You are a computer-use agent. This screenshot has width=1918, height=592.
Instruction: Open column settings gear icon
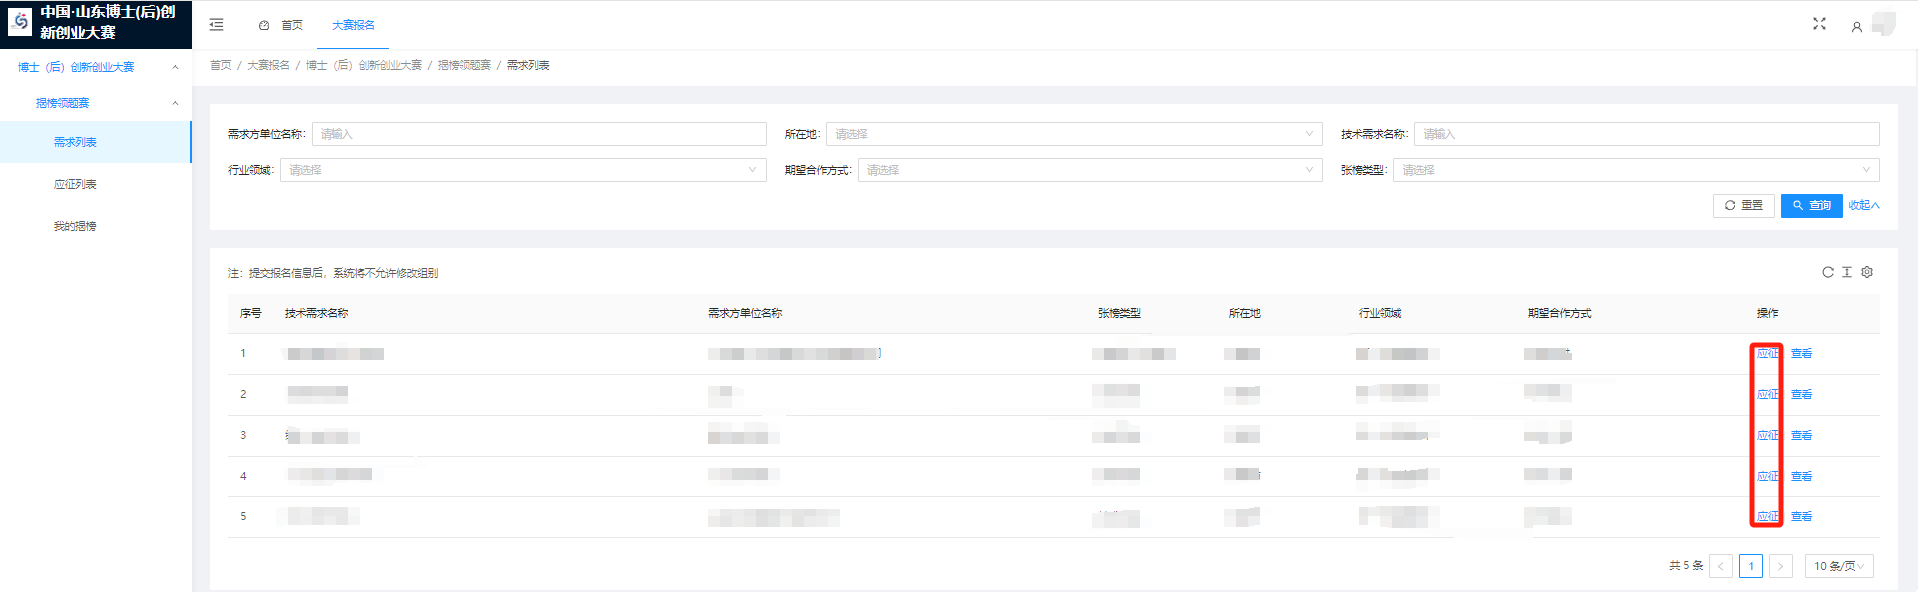(1867, 272)
